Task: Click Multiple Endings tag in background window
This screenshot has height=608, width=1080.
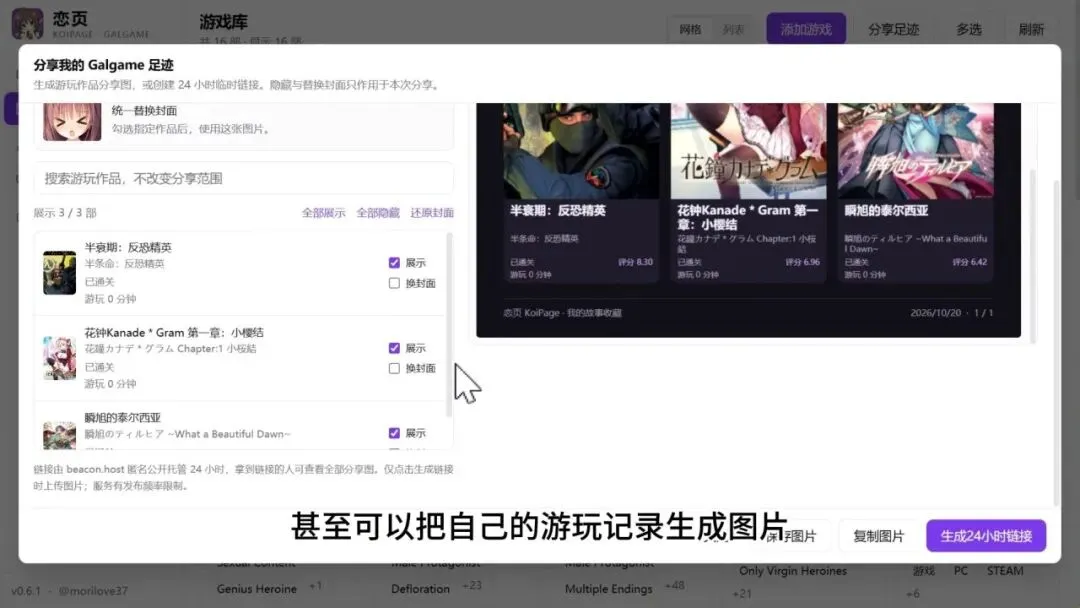Action: coord(608,589)
